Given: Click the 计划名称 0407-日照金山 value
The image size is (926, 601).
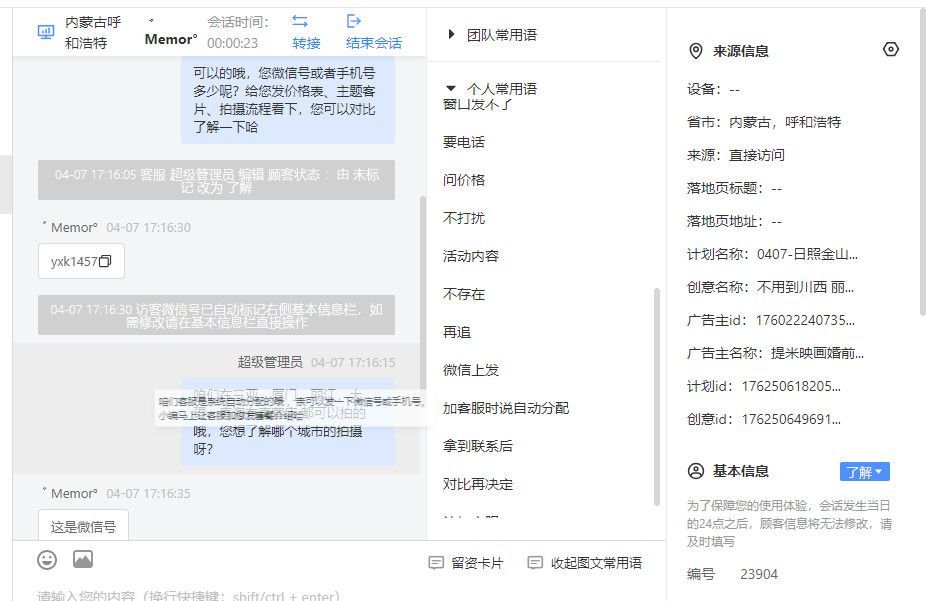Looking at the screenshot, I should point(807,254).
